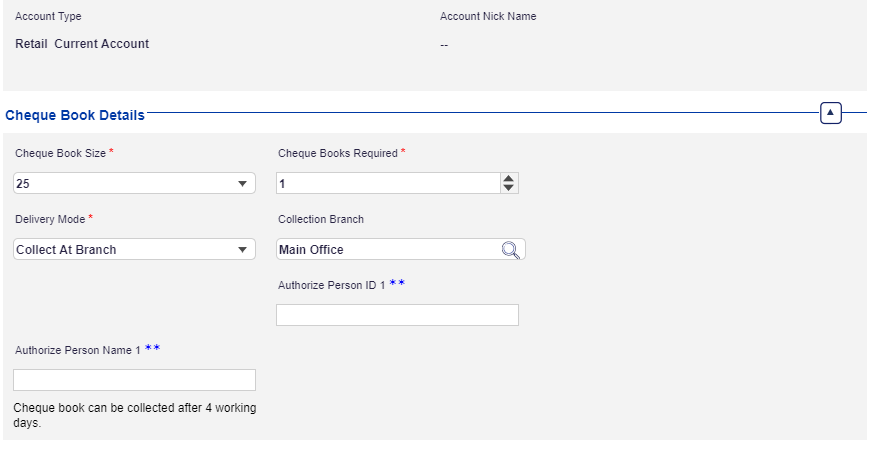The width and height of the screenshot is (875, 466).
Task: Focus the Authorize Person ID 1 field
Action: (x=397, y=315)
